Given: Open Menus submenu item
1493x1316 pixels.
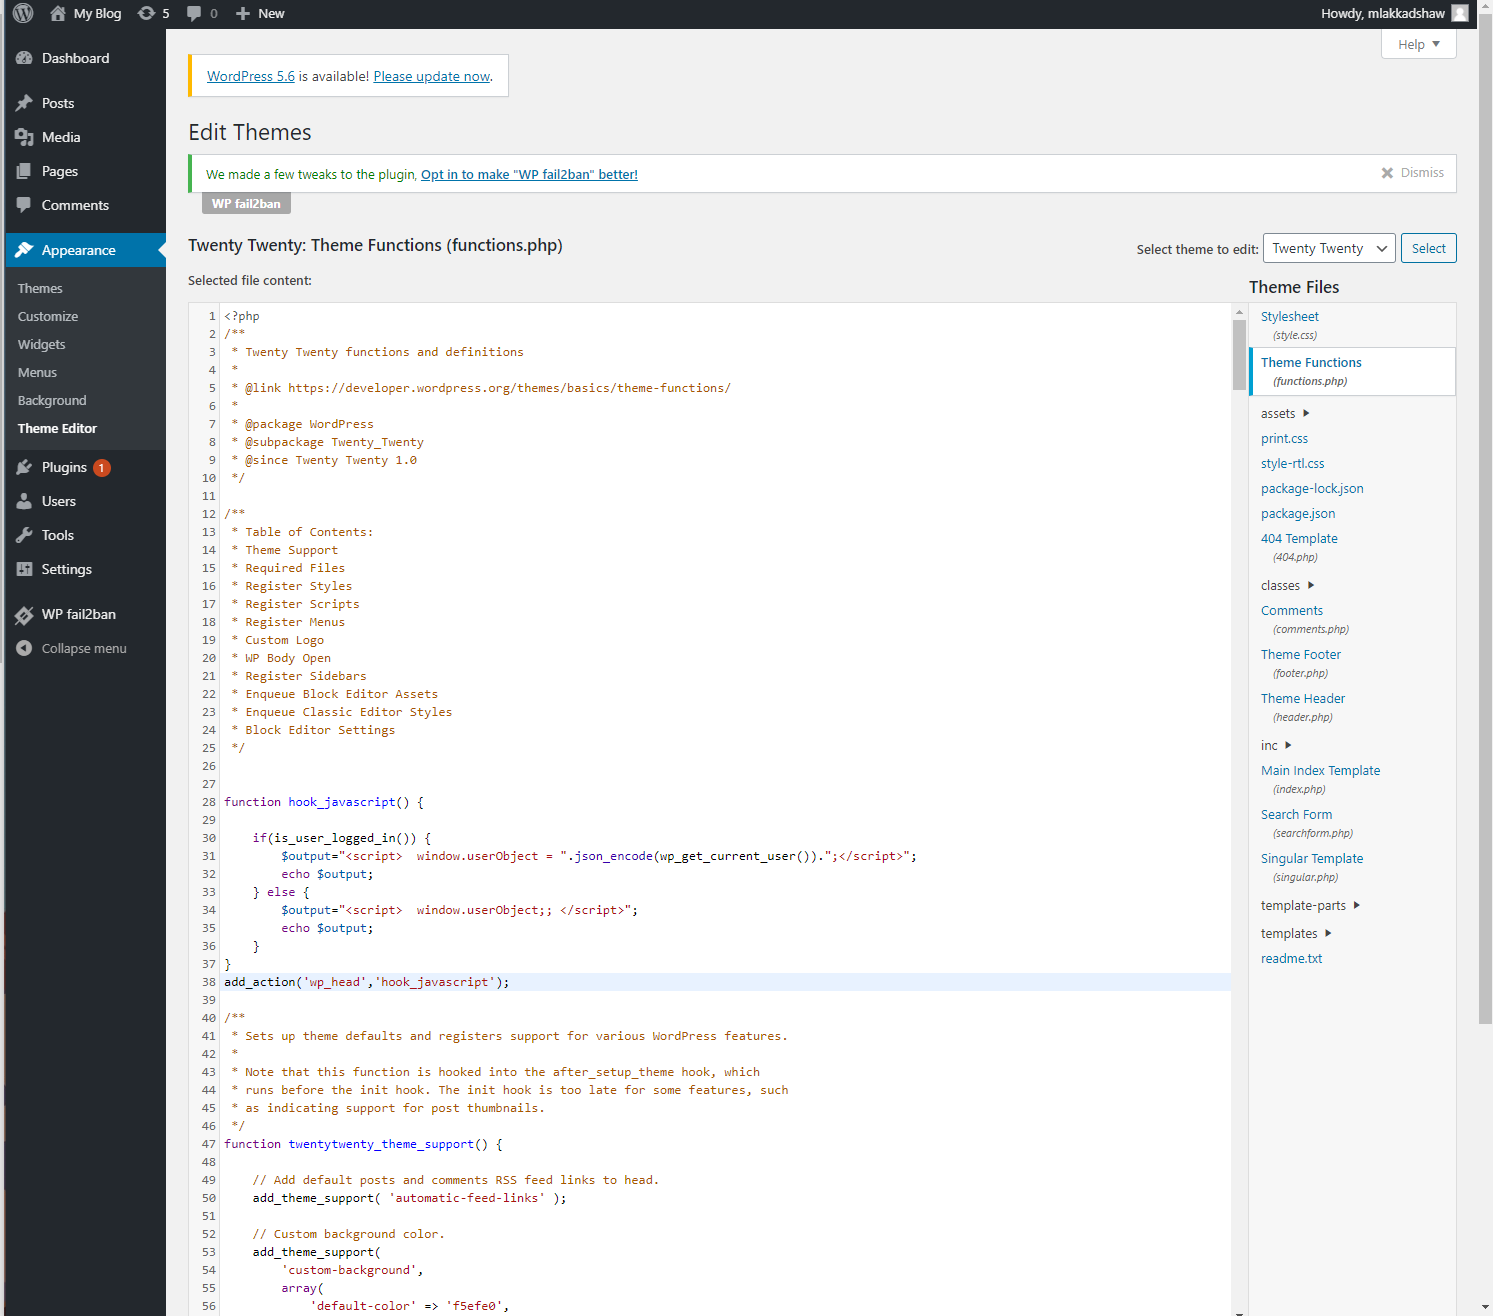Looking at the screenshot, I should [x=37, y=372].
